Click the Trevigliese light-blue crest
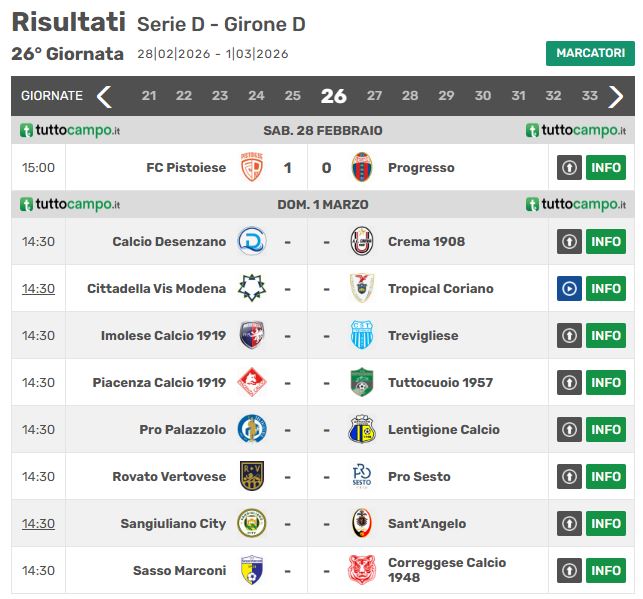 pyautogui.click(x=362, y=335)
